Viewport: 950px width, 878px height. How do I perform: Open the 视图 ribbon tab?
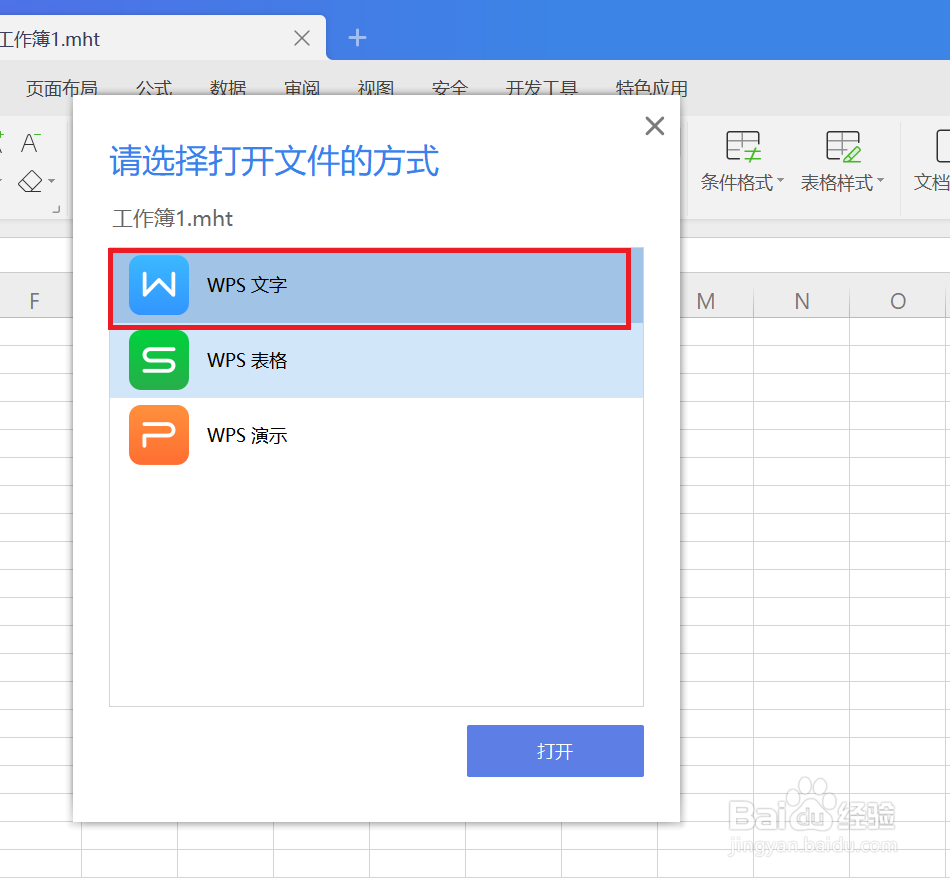376,88
